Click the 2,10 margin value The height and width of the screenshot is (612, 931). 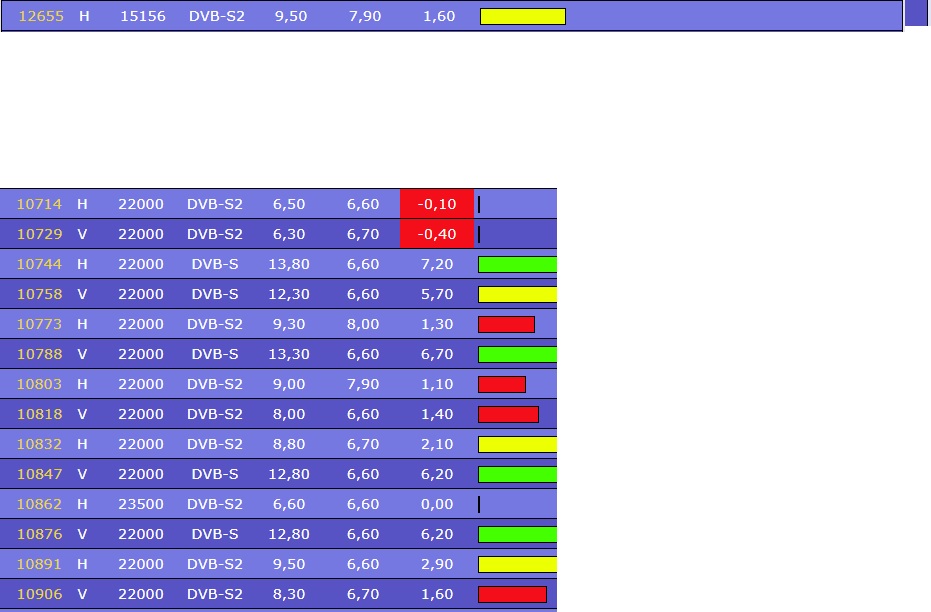(x=437, y=444)
